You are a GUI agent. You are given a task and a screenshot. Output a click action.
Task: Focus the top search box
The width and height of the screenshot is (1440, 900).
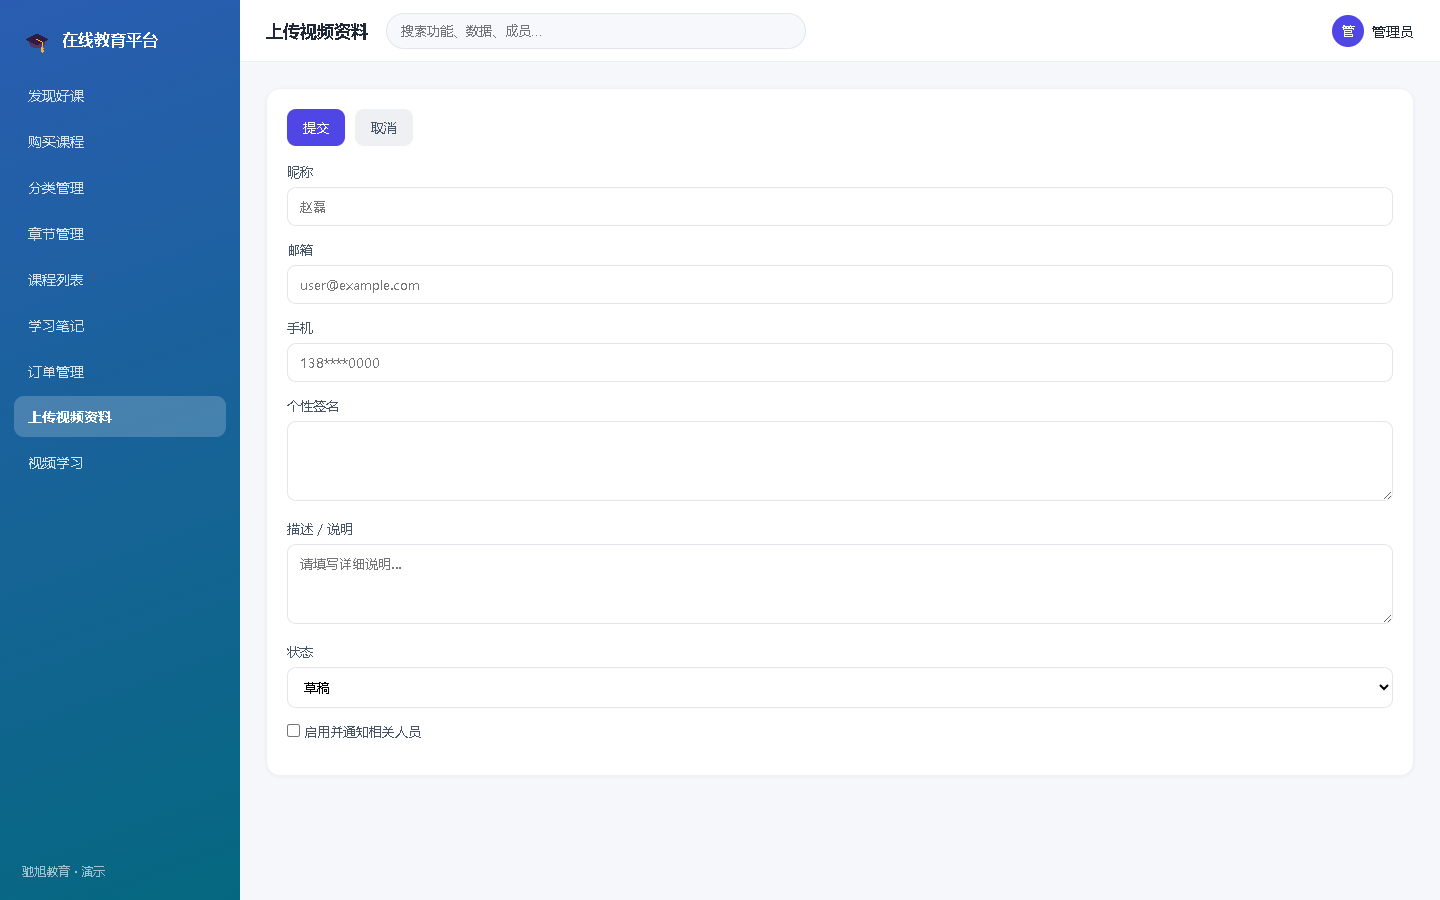pyautogui.click(x=596, y=31)
